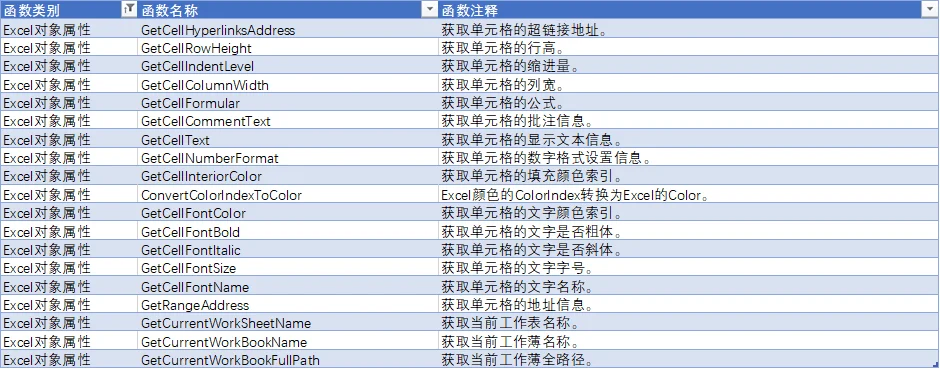Click the comment 获取单元格的文字颜色索引。
This screenshot has height=369, width=940.
[x=531, y=213]
